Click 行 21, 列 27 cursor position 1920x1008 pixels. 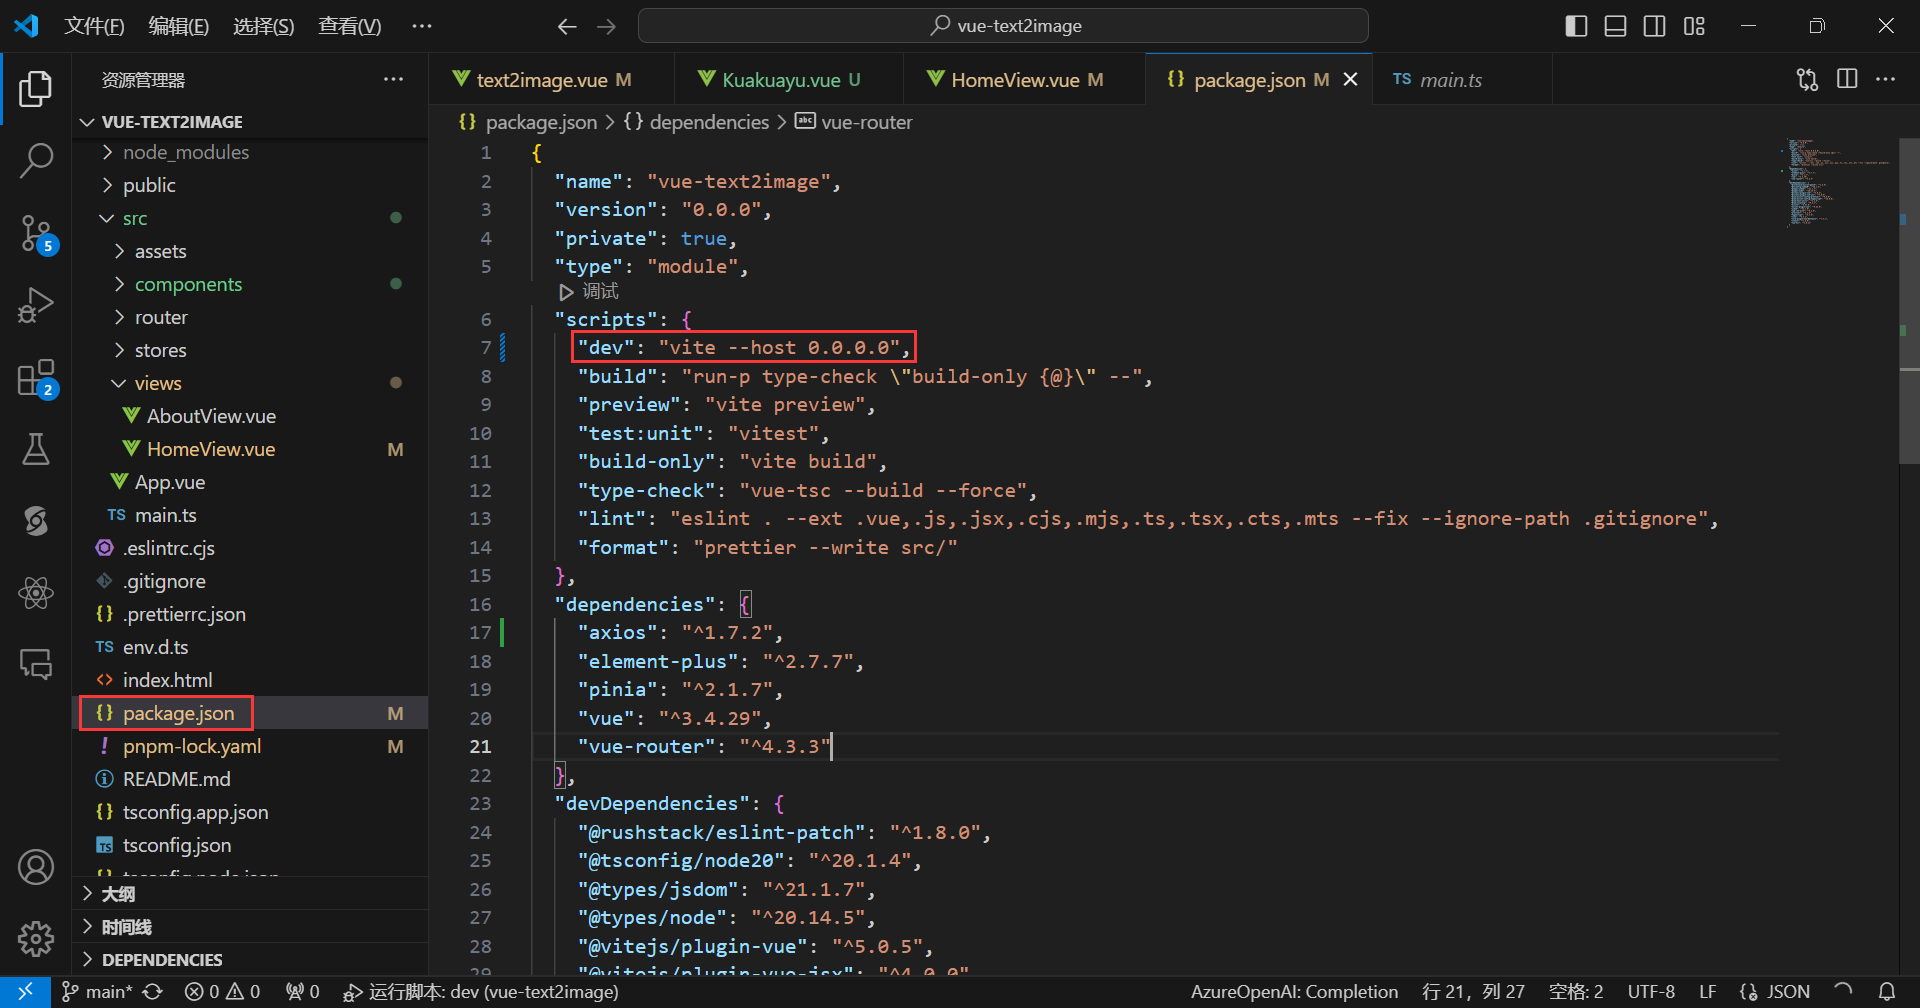1473,991
